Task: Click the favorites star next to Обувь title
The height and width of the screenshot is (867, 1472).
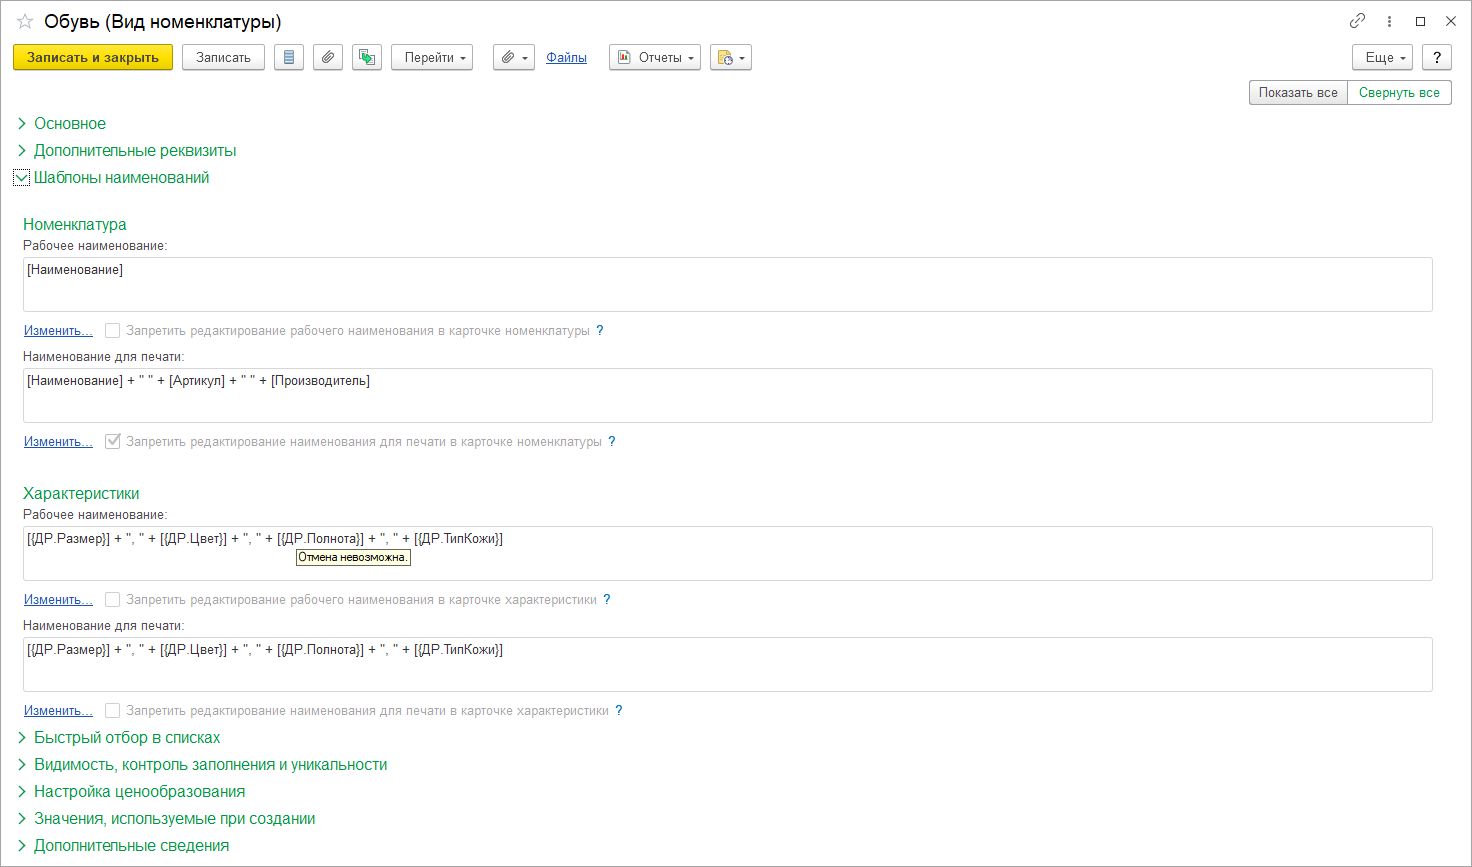Action: [25, 21]
